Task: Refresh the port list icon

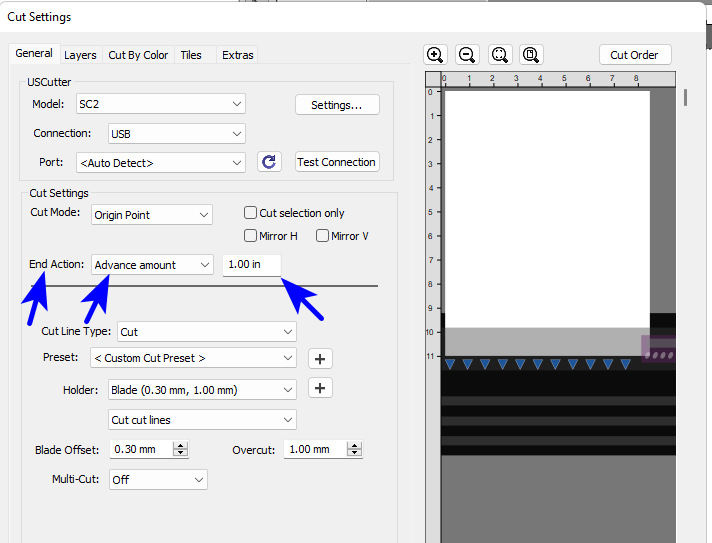Action: (x=269, y=162)
